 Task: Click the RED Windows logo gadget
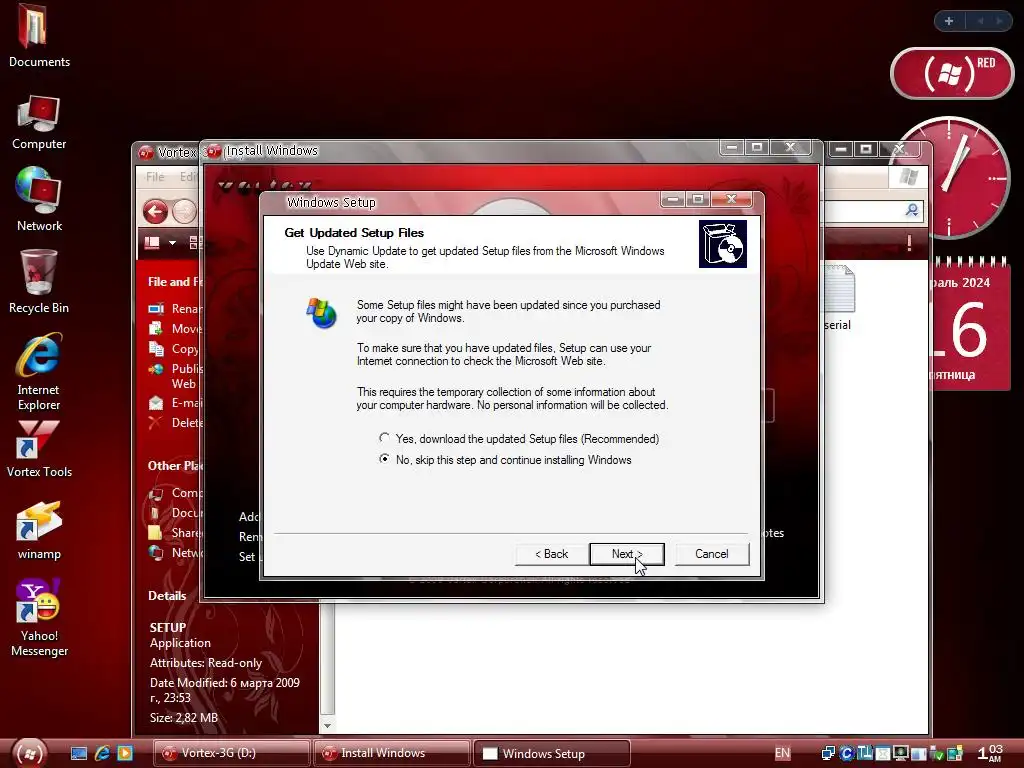[x=952, y=73]
